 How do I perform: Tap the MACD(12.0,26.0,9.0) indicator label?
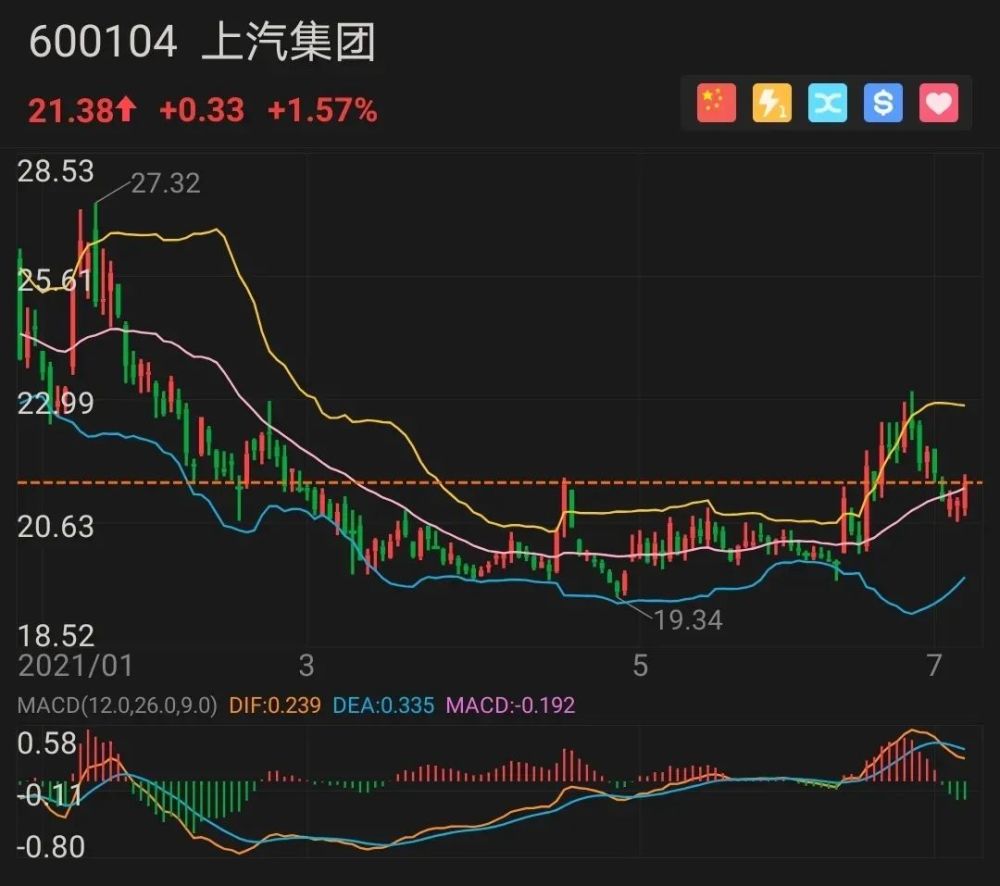(117, 705)
